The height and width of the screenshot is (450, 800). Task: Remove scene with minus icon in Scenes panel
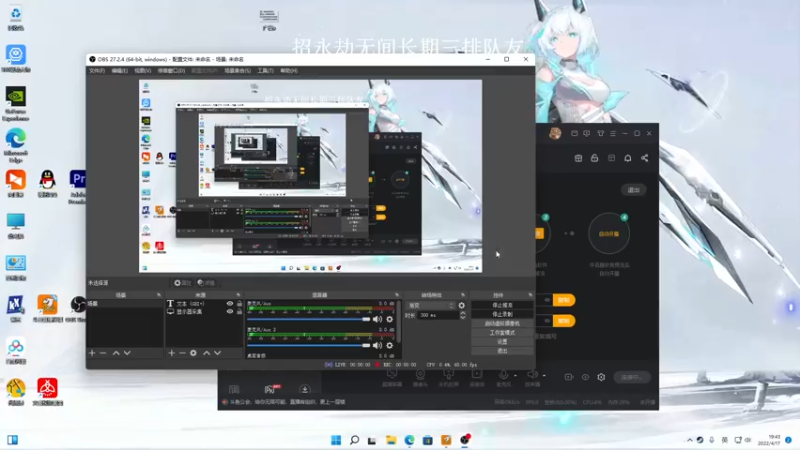103,353
